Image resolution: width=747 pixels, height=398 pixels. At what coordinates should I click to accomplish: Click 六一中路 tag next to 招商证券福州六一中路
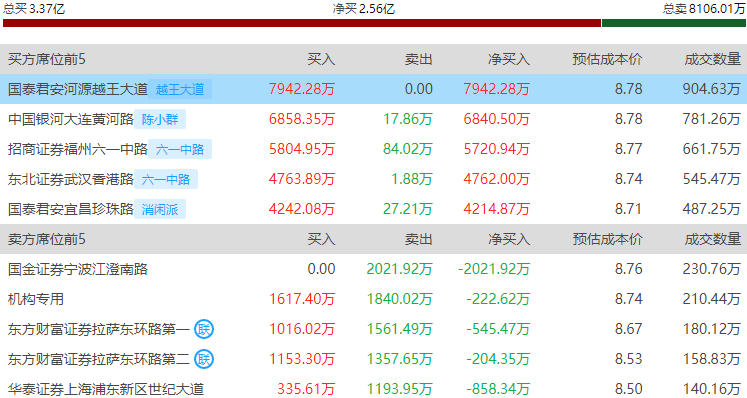pyautogui.click(x=180, y=149)
